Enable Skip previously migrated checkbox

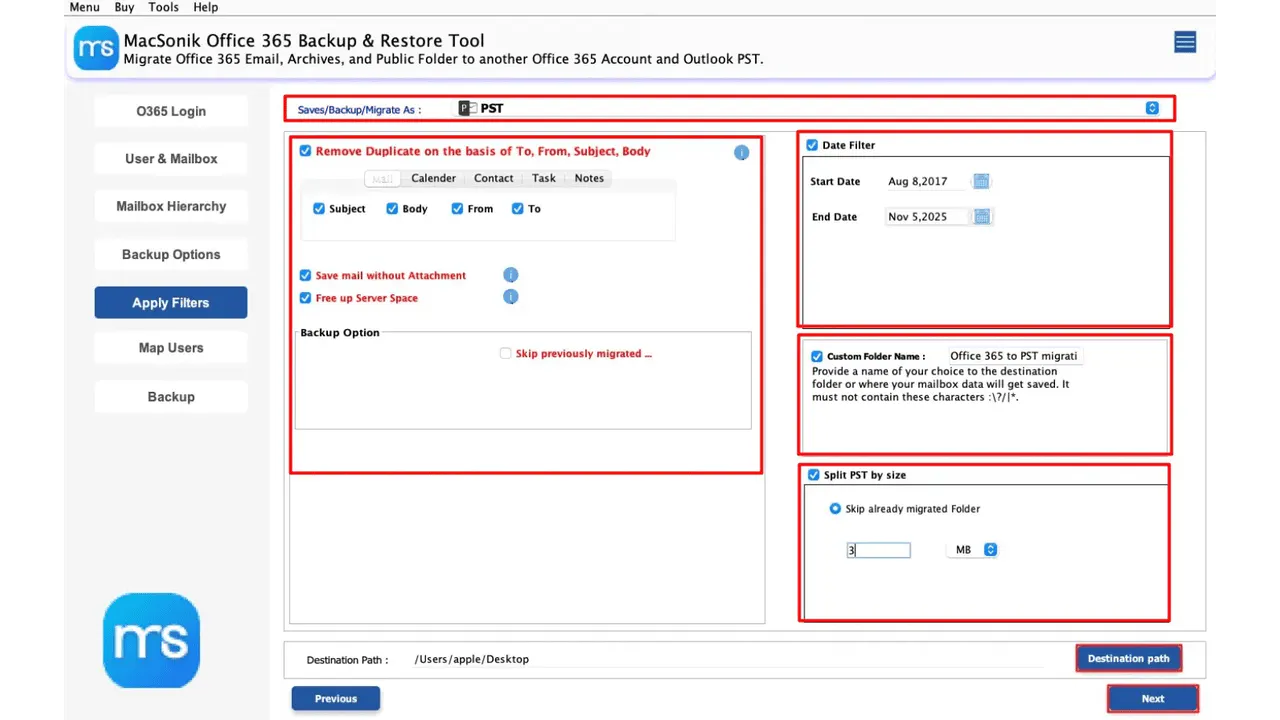(505, 353)
